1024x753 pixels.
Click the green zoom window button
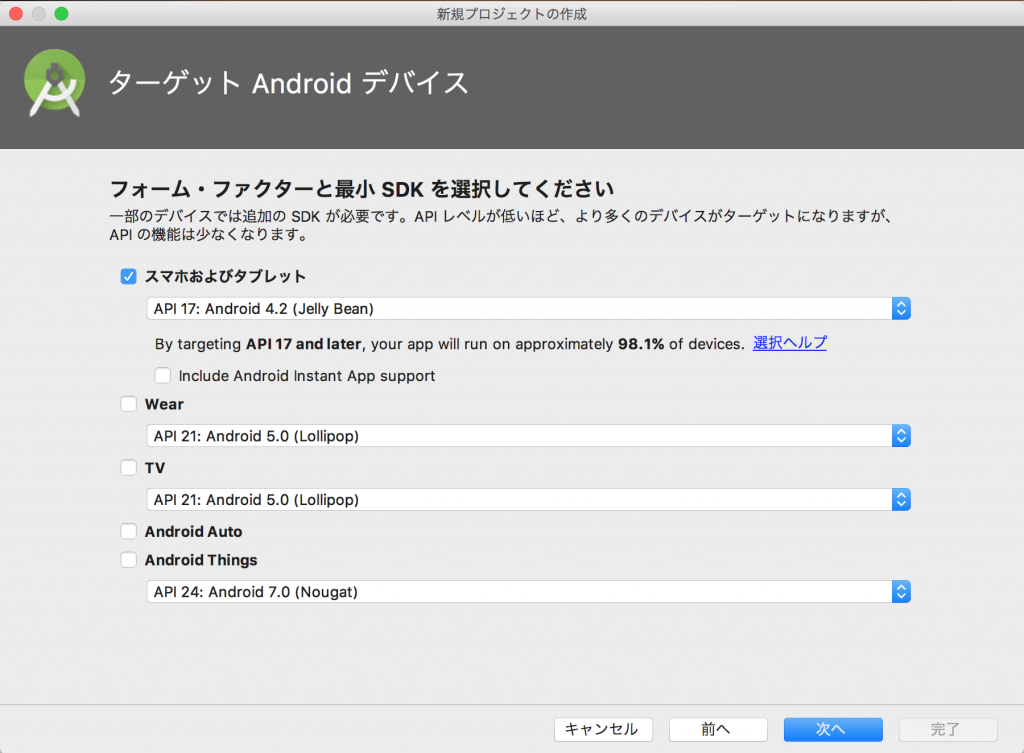pos(61,14)
